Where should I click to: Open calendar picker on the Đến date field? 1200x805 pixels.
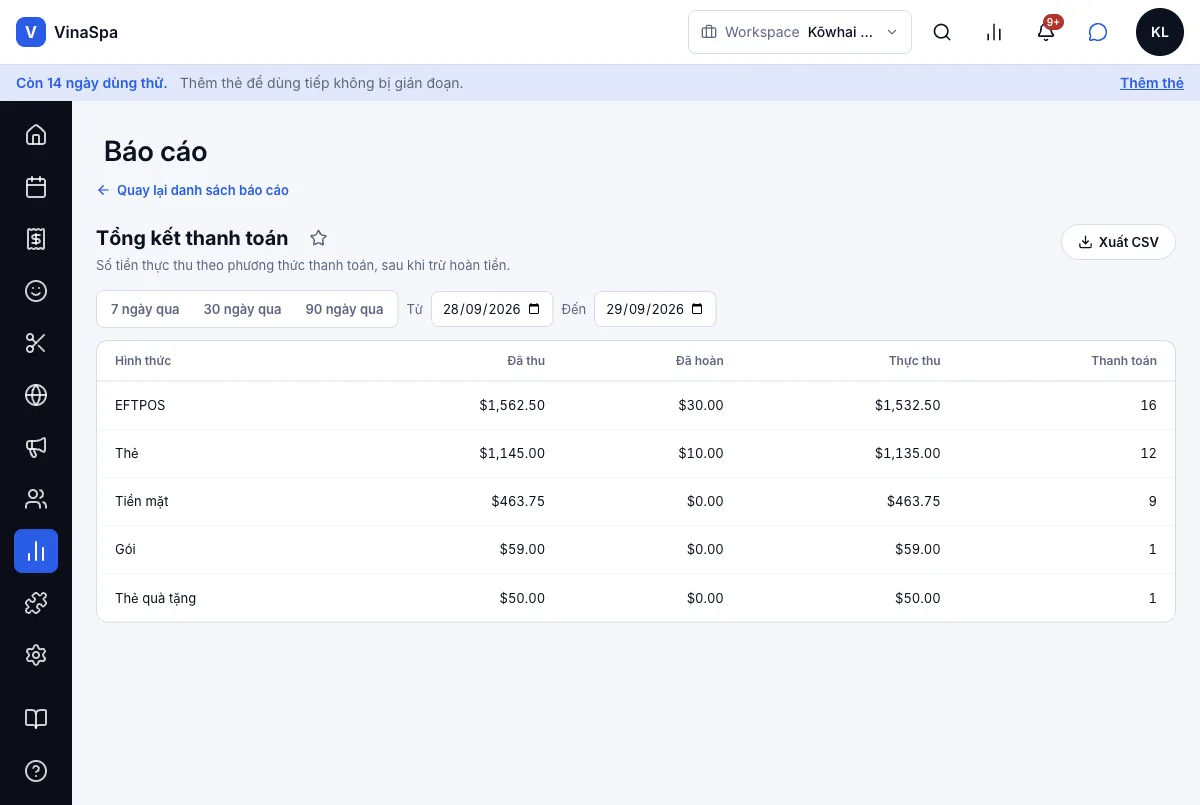697,309
